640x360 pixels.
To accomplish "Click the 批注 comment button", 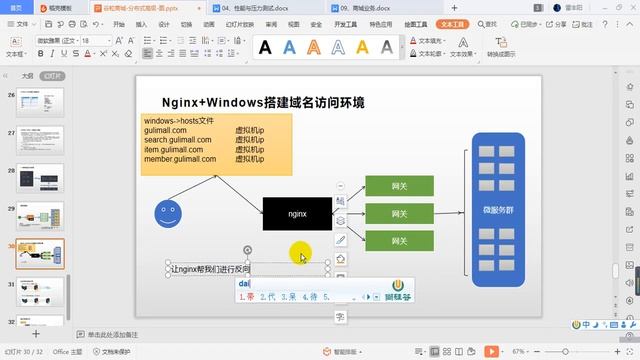I will (x=582, y=24).
